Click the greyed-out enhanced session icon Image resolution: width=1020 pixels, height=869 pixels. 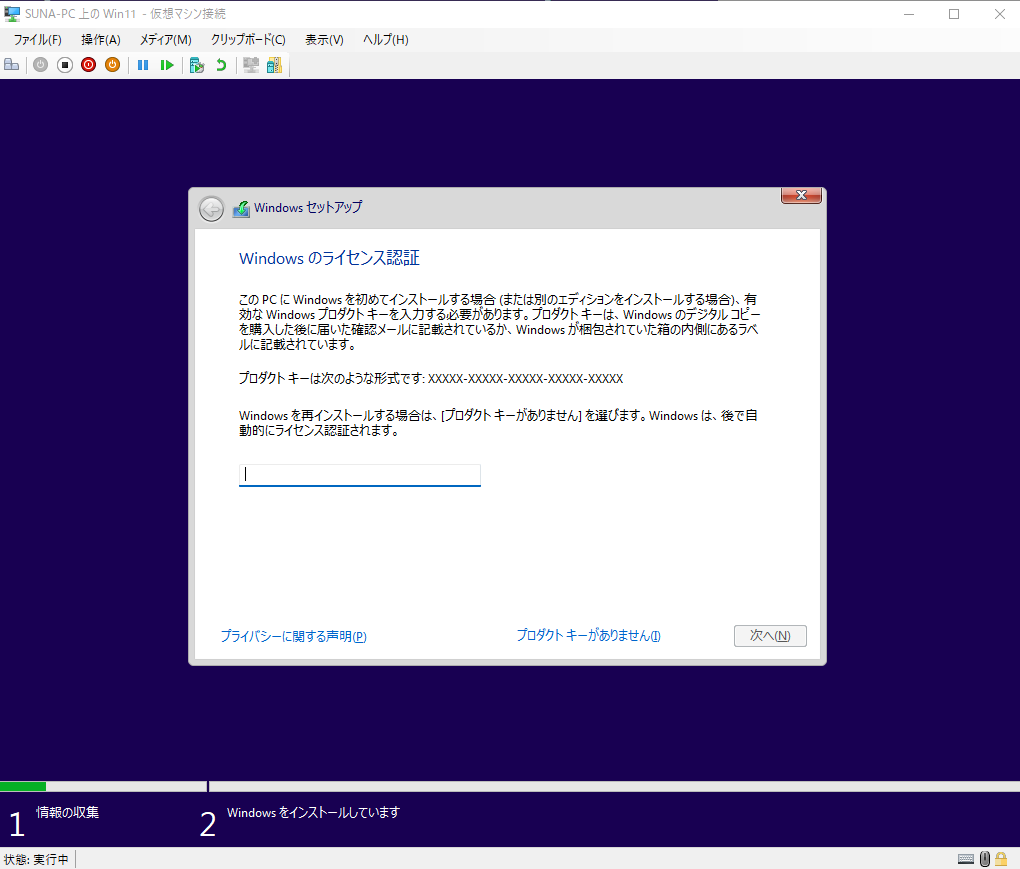click(x=251, y=64)
